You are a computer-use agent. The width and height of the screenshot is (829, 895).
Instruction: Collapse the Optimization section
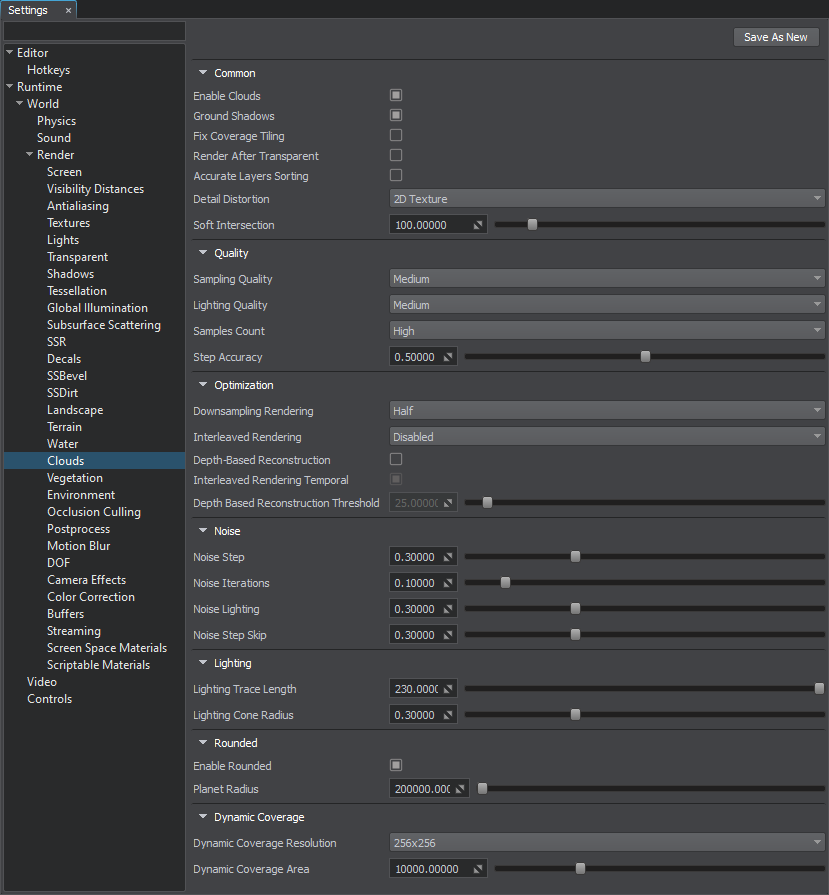click(203, 385)
